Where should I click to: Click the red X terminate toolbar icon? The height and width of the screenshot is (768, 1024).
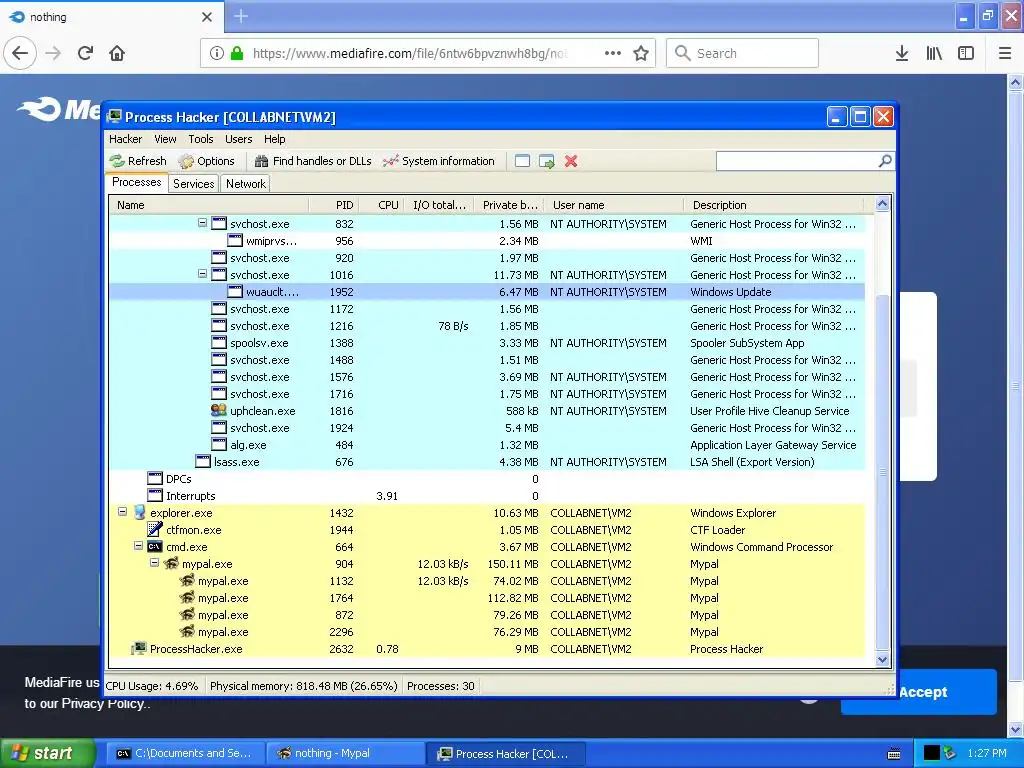571,161
